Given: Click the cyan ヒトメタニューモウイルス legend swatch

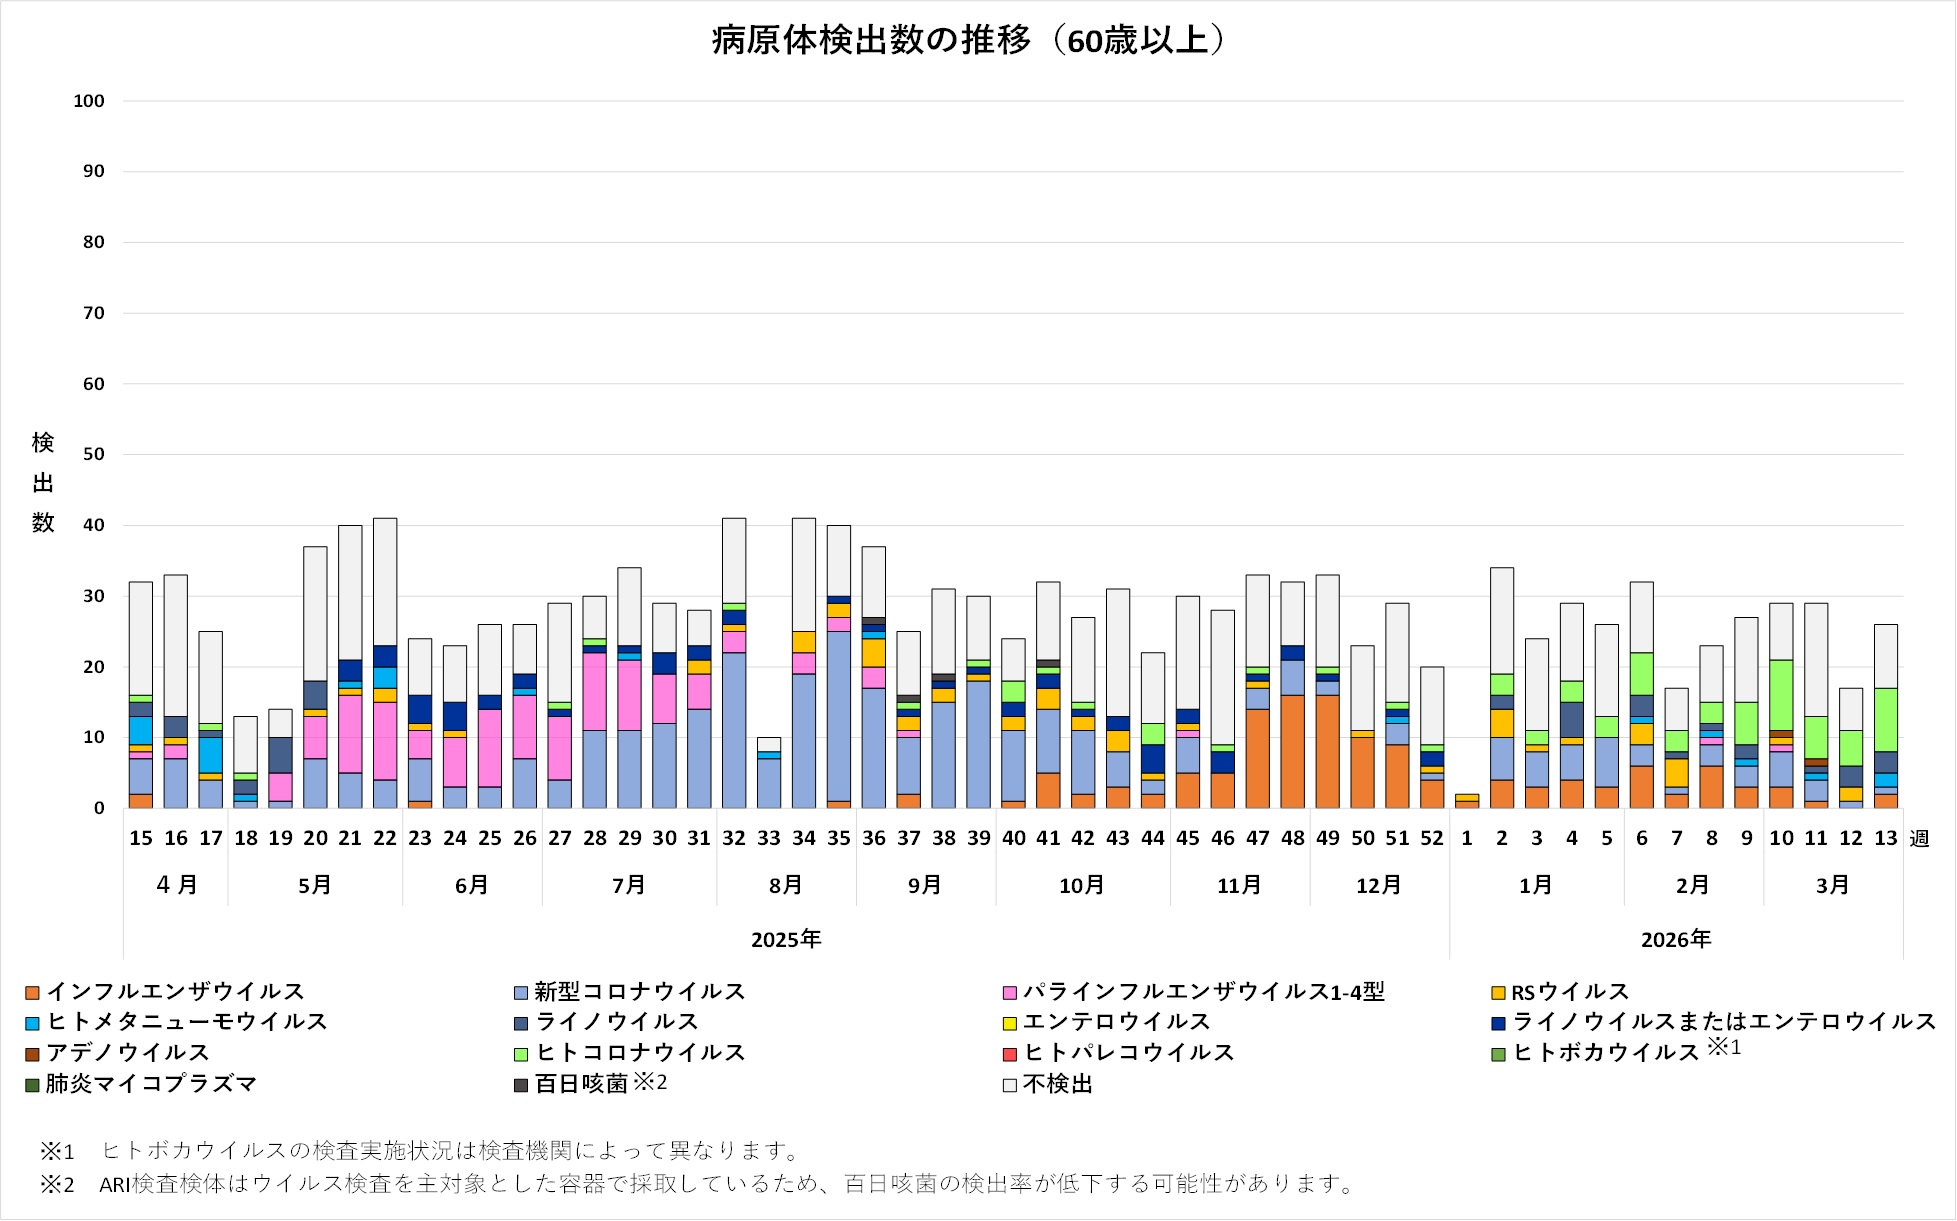Looking at the screenshot, I should coord(32,1023).
